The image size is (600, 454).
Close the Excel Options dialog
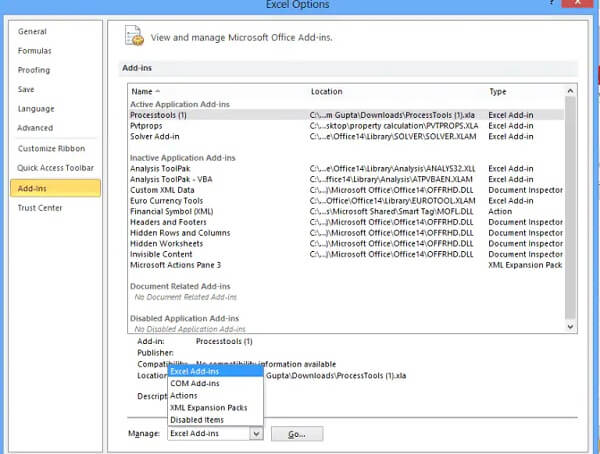pos(577,3)
